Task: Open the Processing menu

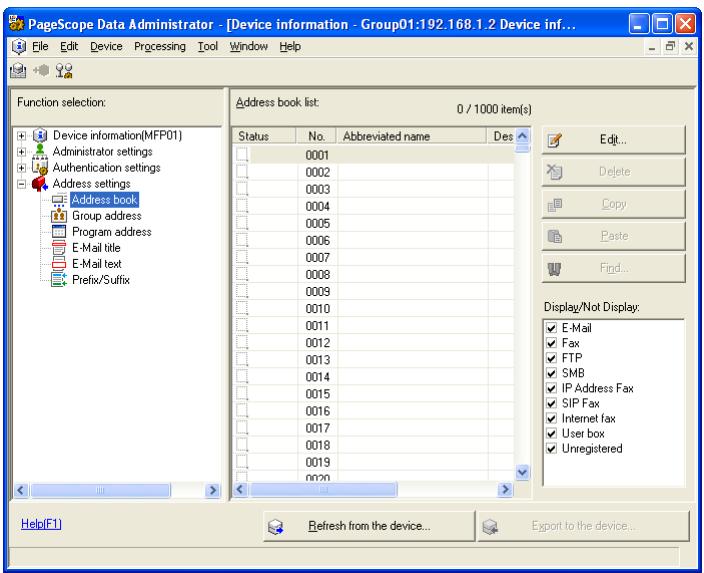Action: pos(160,46)
